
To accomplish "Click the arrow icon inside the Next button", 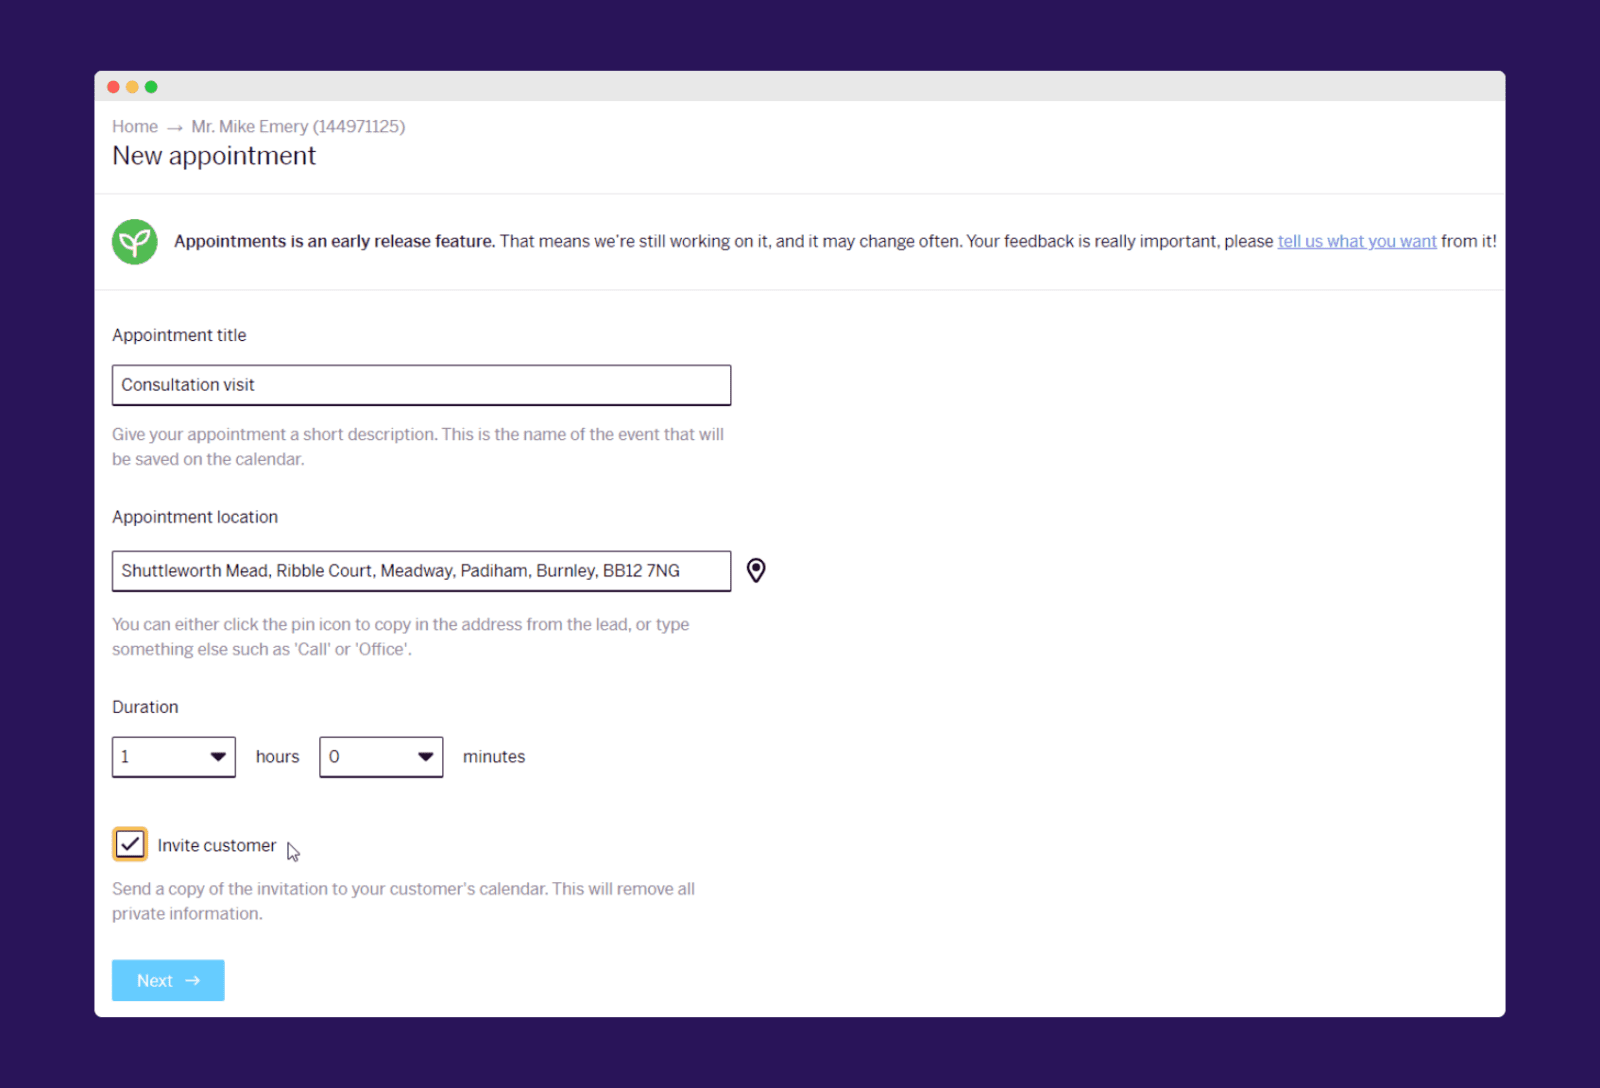I will [192, 981].
